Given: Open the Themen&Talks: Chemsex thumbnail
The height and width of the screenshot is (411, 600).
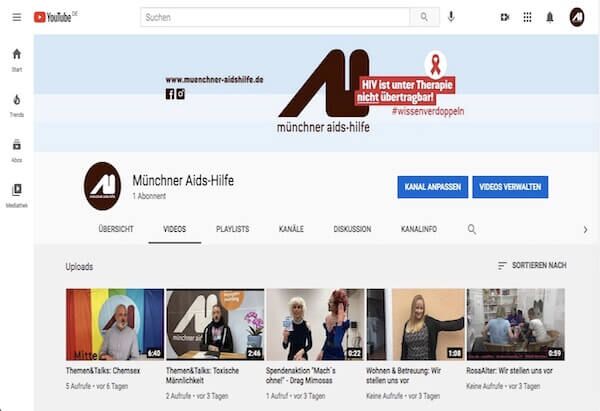Looking at the screenshot, I should 115,325.
